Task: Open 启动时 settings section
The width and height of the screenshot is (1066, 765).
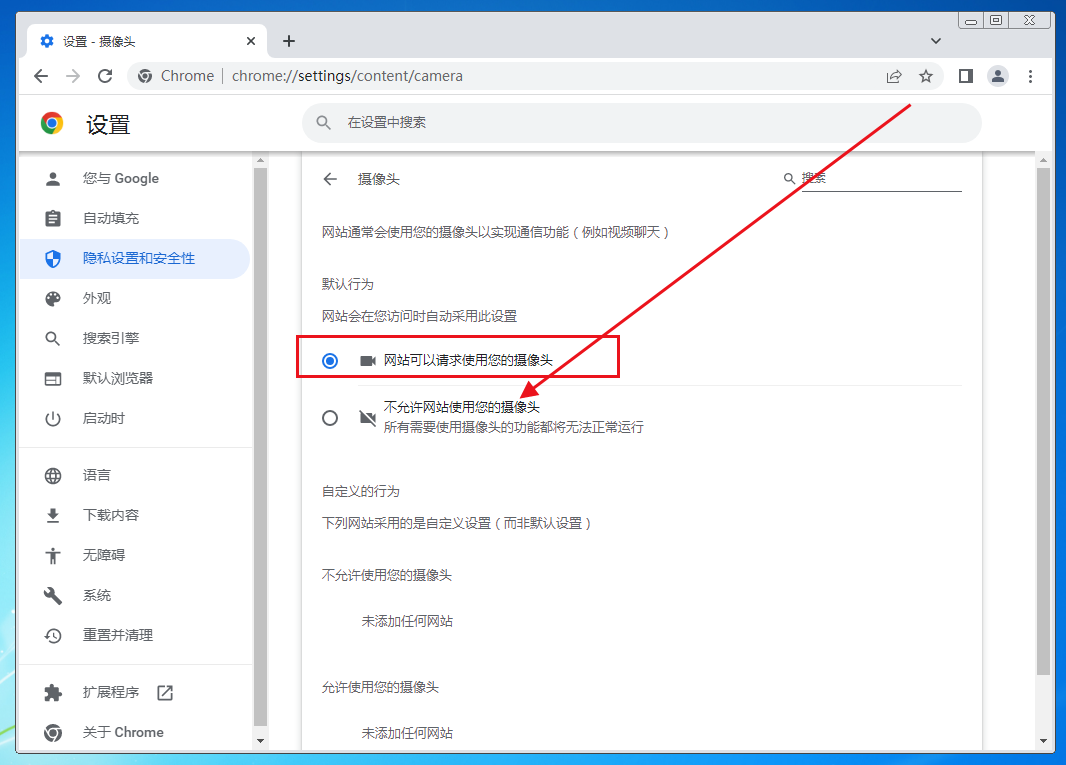Action: (x=135, y=419)
